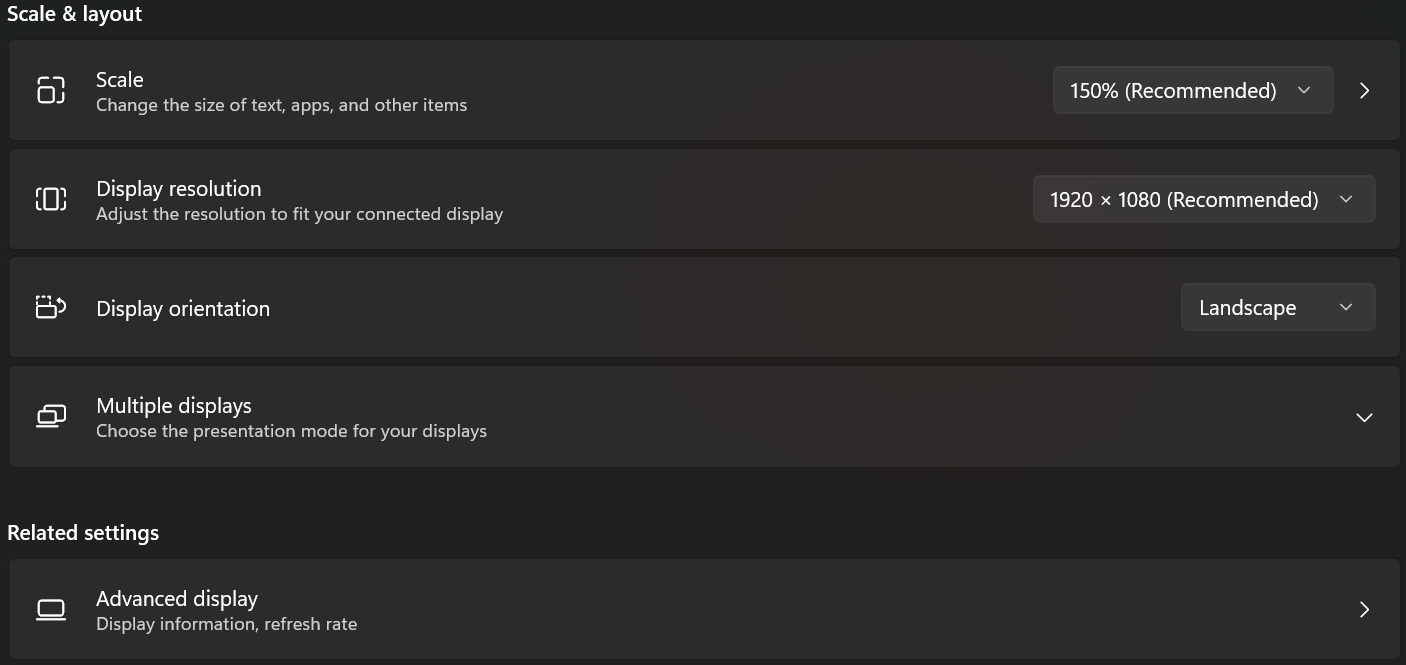Open the scale percentage dropdown
The height and width of the screenshot is (665, 1406).
click(1192, 90)
